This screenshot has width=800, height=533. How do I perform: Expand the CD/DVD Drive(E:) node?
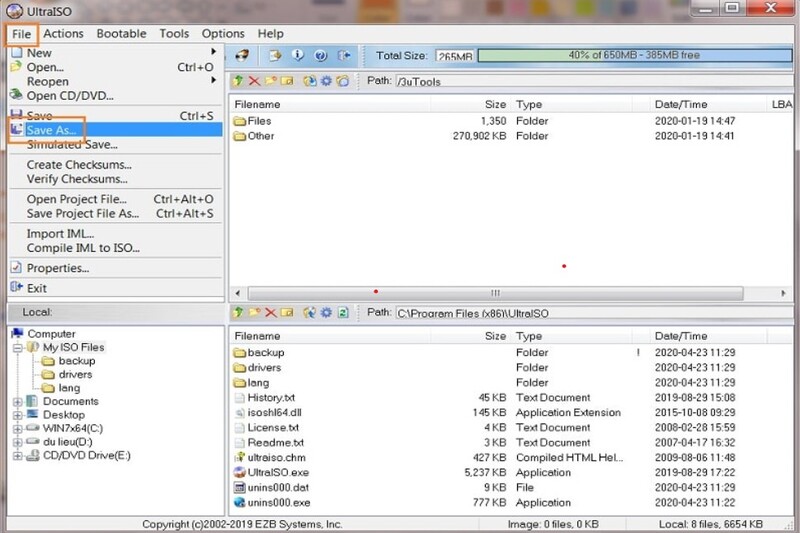pyautogui.click(x=18, y=456)
